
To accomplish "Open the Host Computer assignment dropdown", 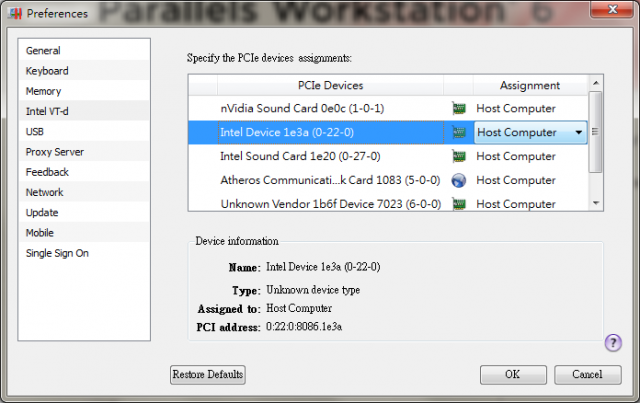I will coord(531,132).
